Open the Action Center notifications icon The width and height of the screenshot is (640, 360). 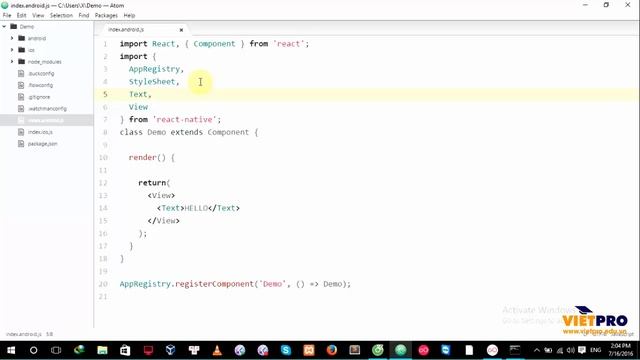(x=582, y=350)
